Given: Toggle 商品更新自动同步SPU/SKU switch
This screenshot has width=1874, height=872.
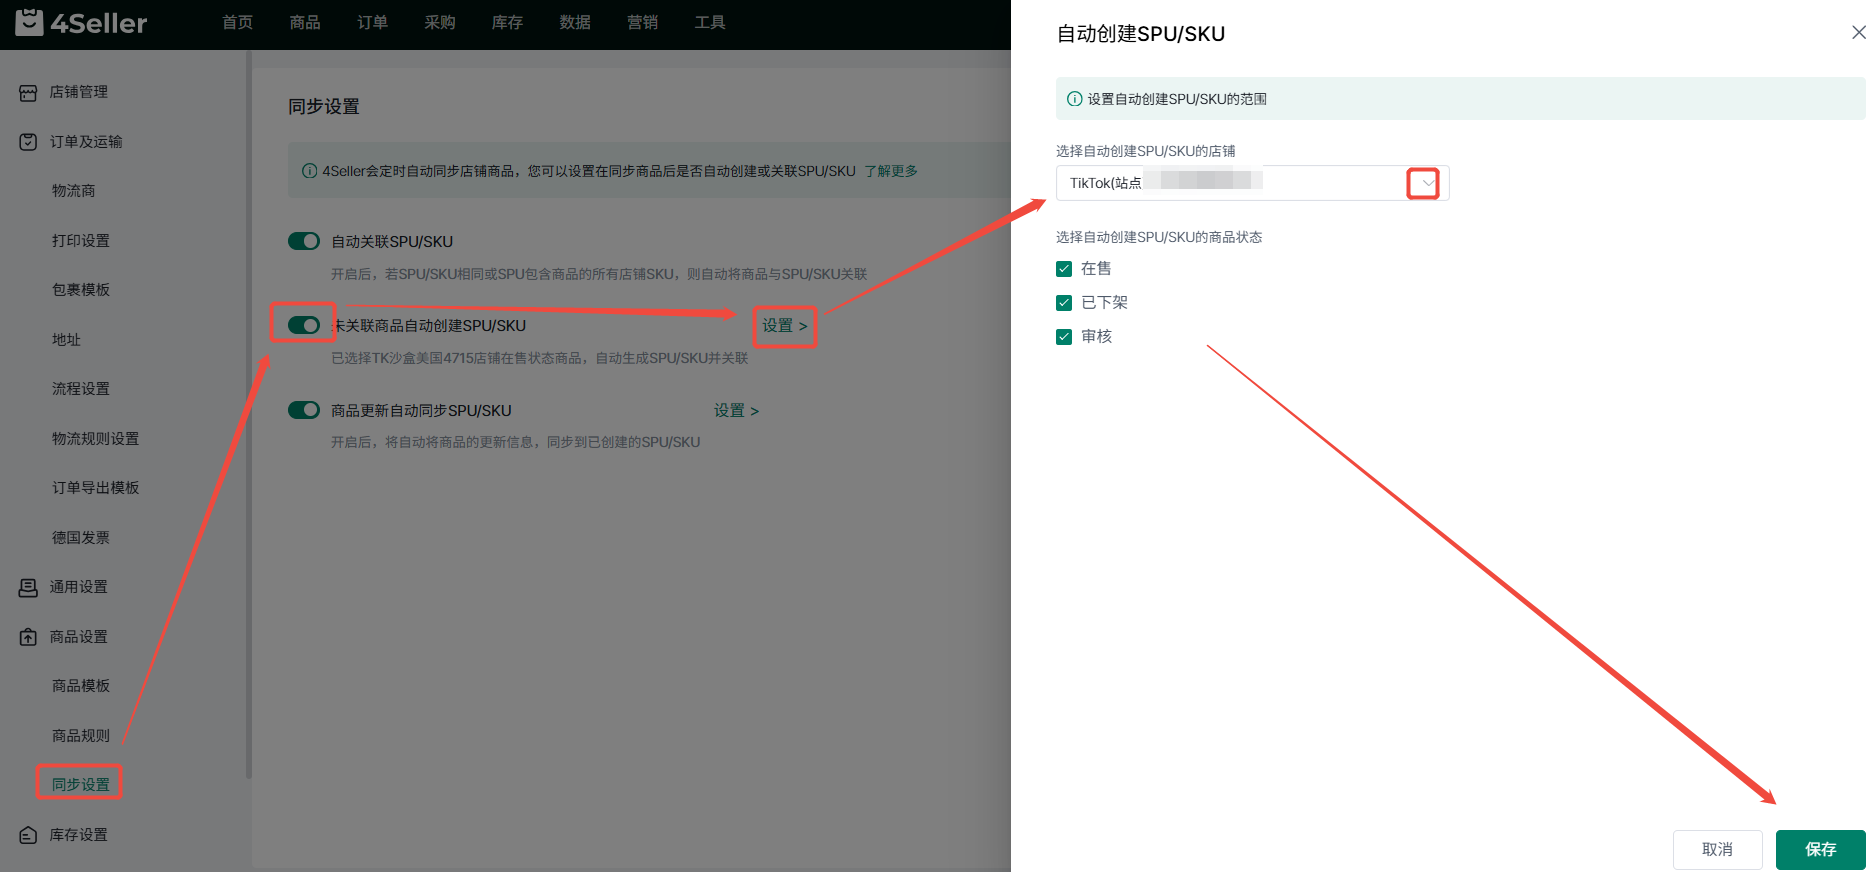Looking at the screenshot, I should pos(304,410).
